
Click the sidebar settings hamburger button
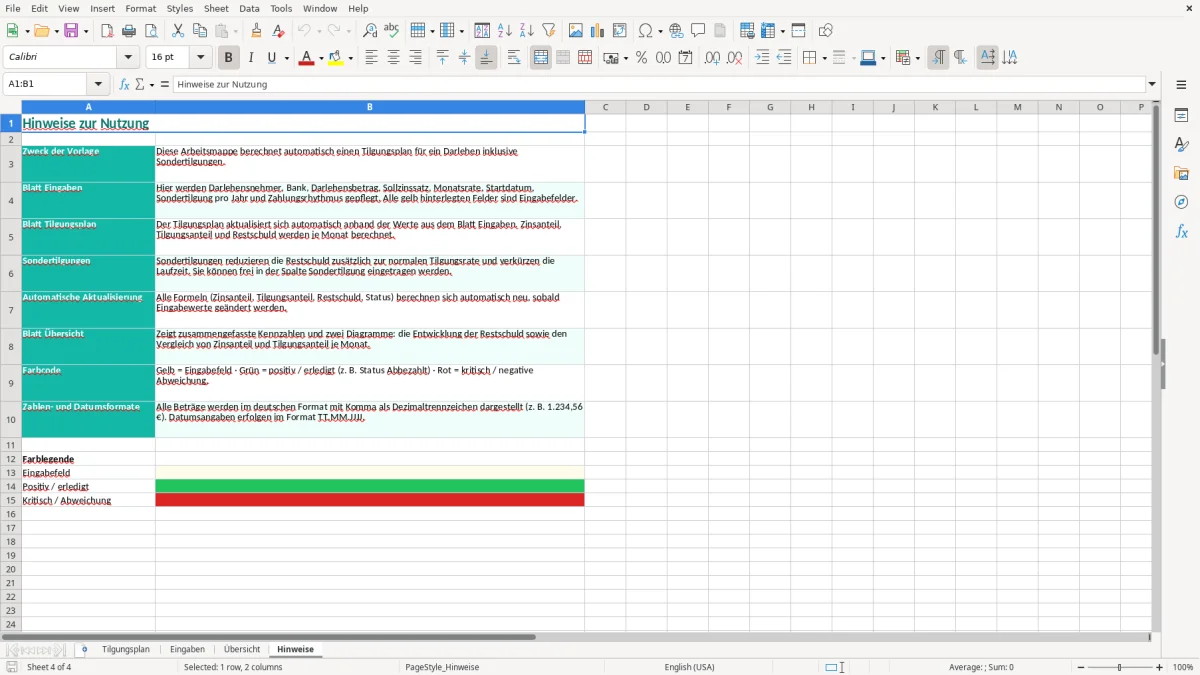1181,85
